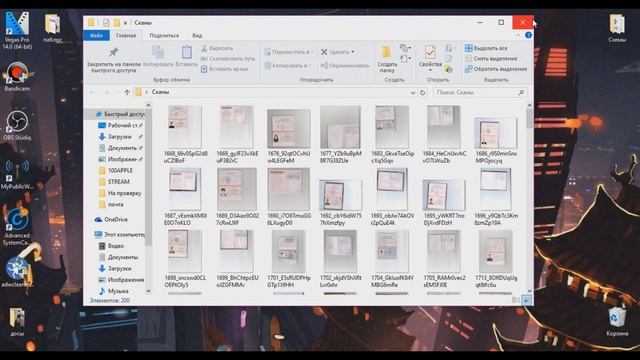Select Музыка under This PC
Image resolution: width=640 pixels, height=360 pixels.
coord(114,291)
